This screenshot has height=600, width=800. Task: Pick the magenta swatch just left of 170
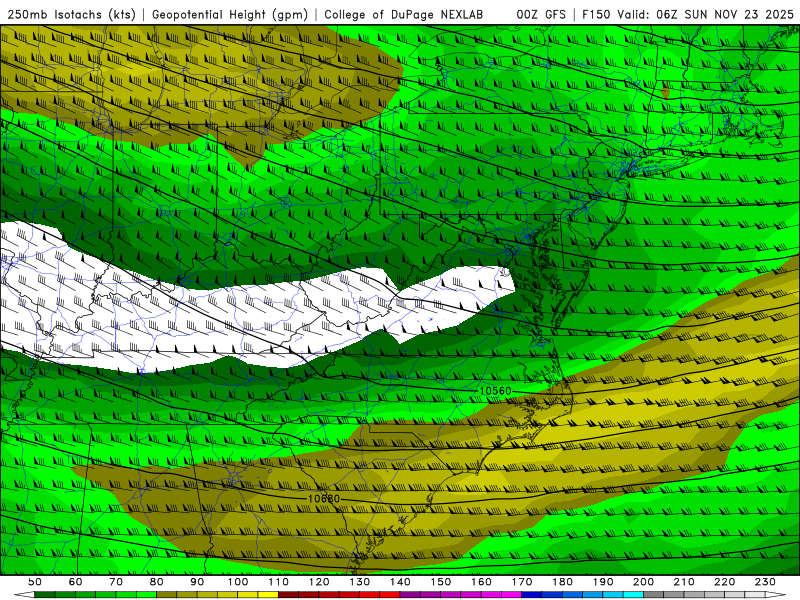(x=511, y=595)
